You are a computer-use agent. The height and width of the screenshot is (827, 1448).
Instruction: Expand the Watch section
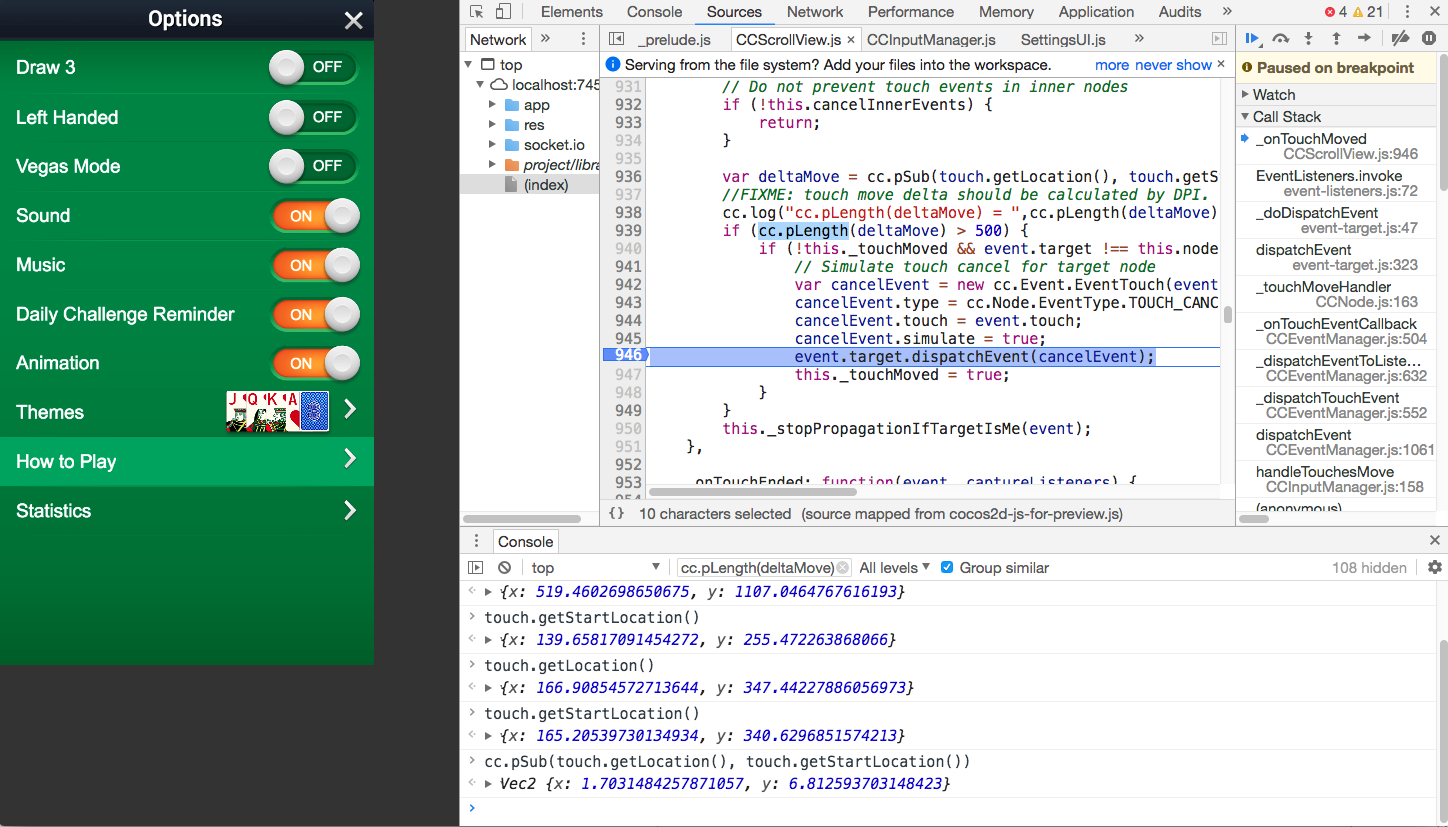pyautogui.click(x=1272, y=94)
